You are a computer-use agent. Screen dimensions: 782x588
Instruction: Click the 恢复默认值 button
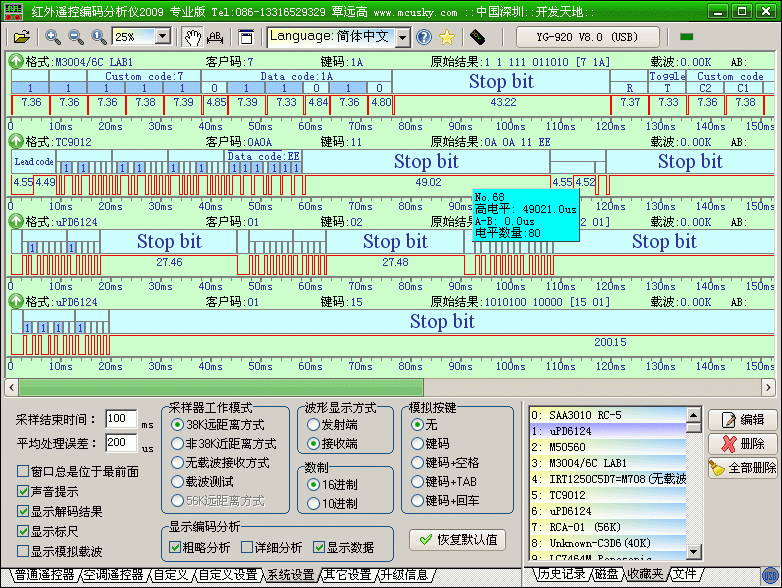[457, 539]
